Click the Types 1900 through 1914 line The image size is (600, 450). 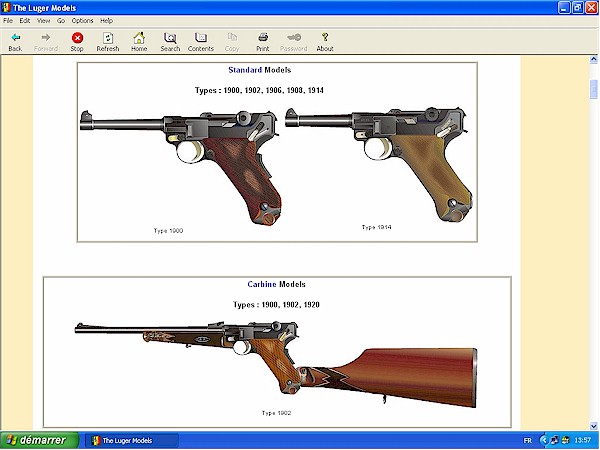[x=259, y=91]
